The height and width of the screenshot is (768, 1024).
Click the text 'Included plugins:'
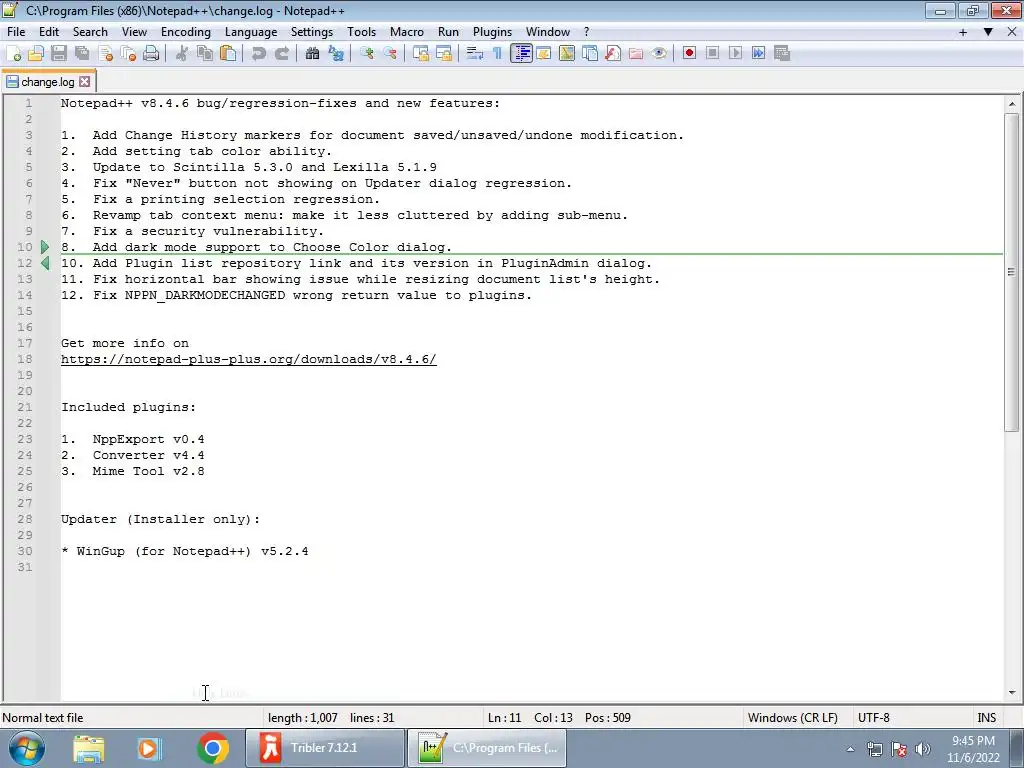(128, 408)
